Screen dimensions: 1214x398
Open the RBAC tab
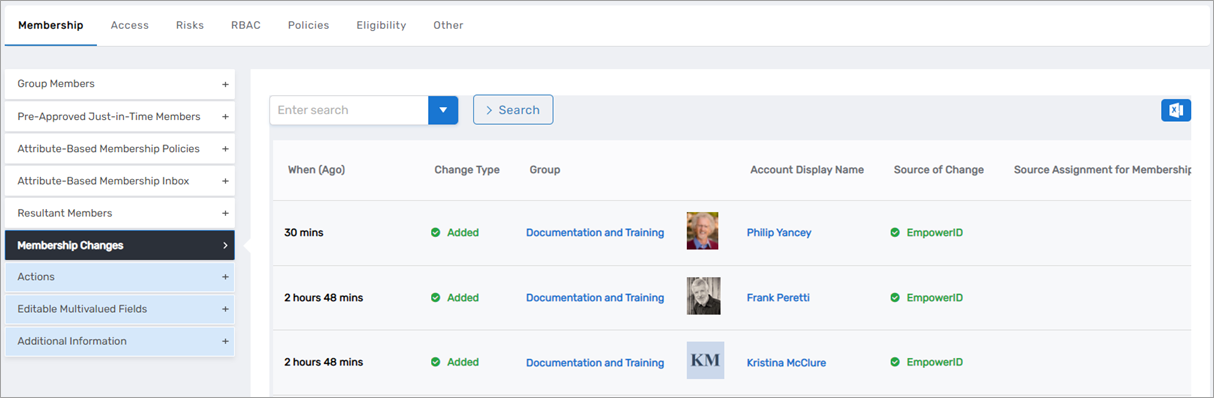pyautogui.click(x=246, y=25)
